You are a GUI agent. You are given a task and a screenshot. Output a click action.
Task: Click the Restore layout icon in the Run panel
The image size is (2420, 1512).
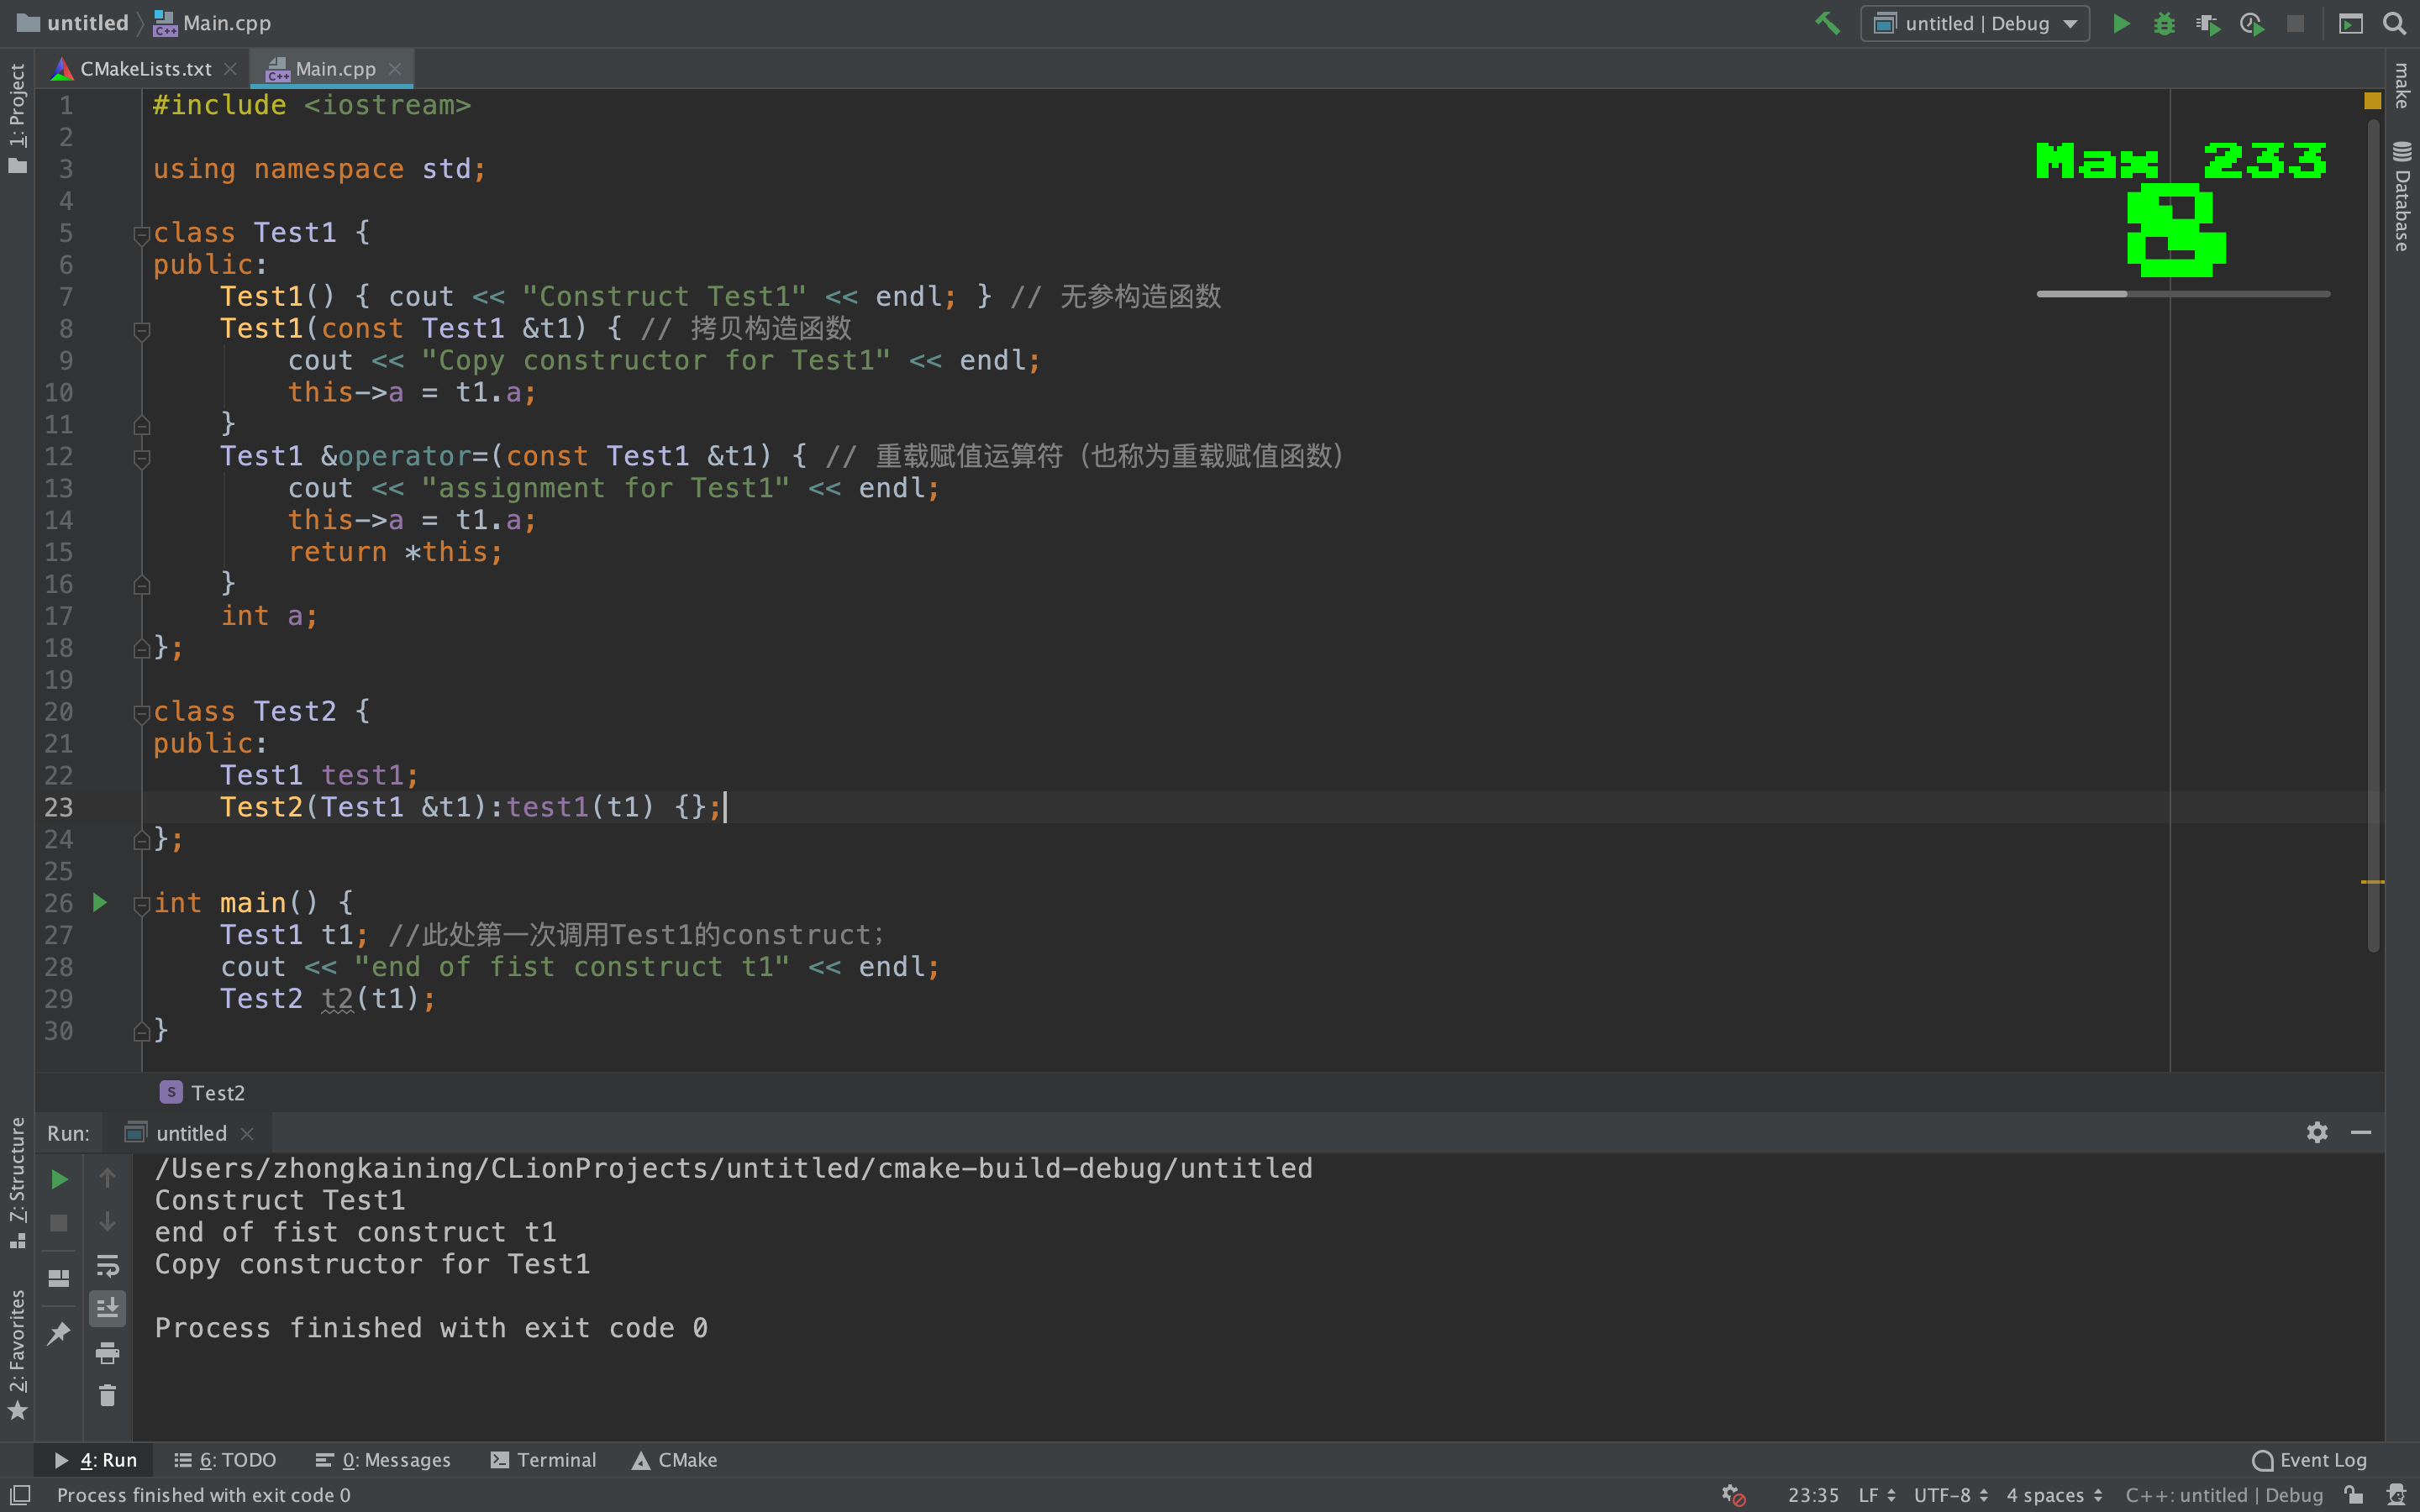(x=59, y=1278)
